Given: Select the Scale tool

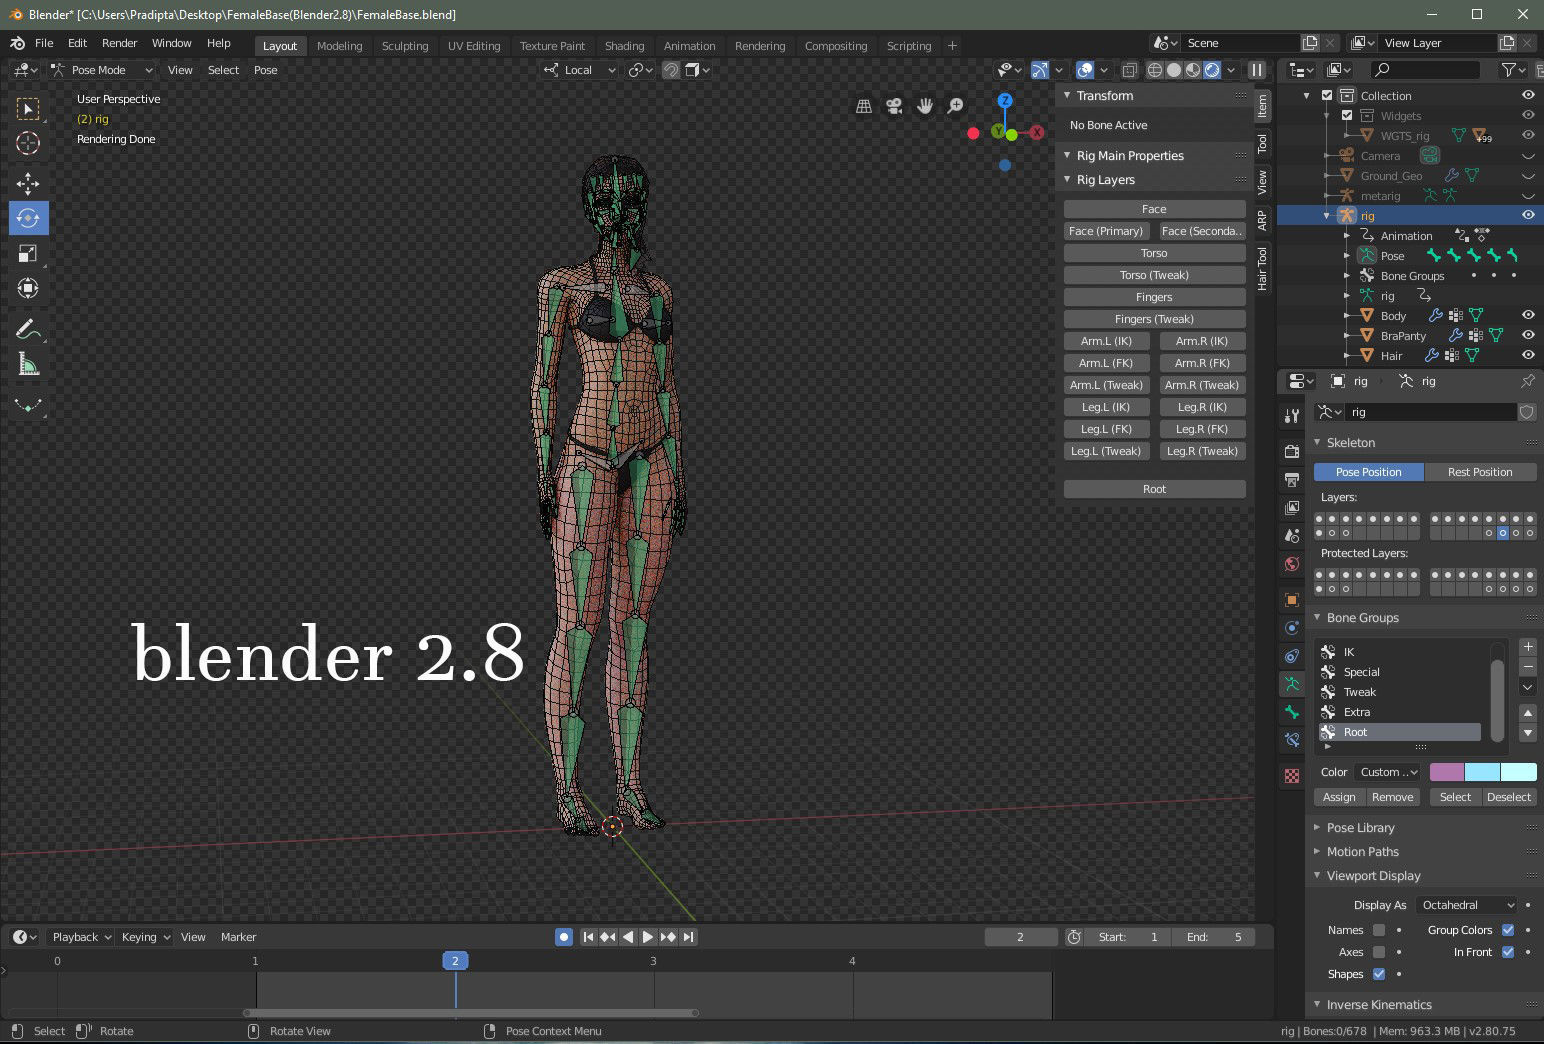Looking at the screenshot, I should pos(28,253).
